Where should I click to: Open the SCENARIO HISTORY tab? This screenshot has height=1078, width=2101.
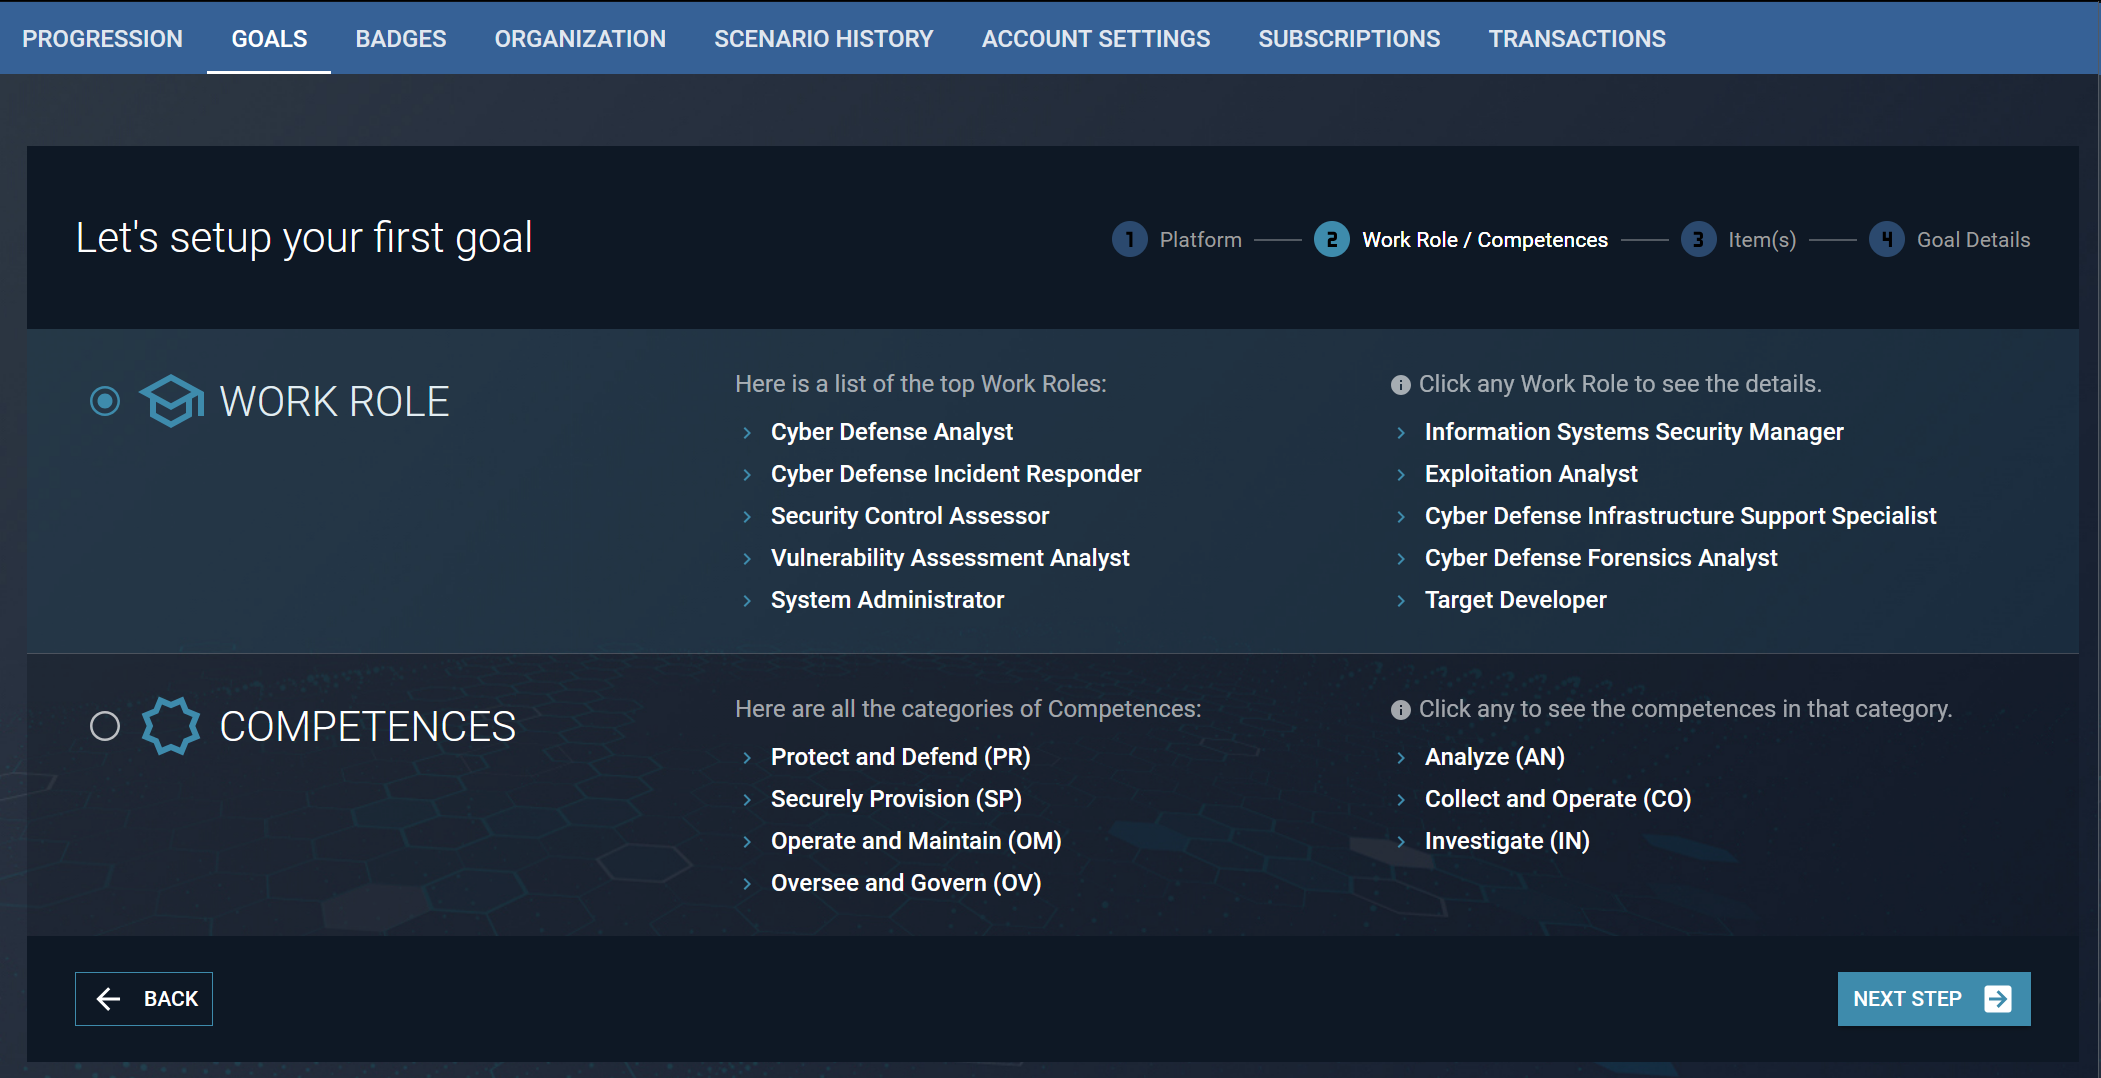tap(823, 38)
